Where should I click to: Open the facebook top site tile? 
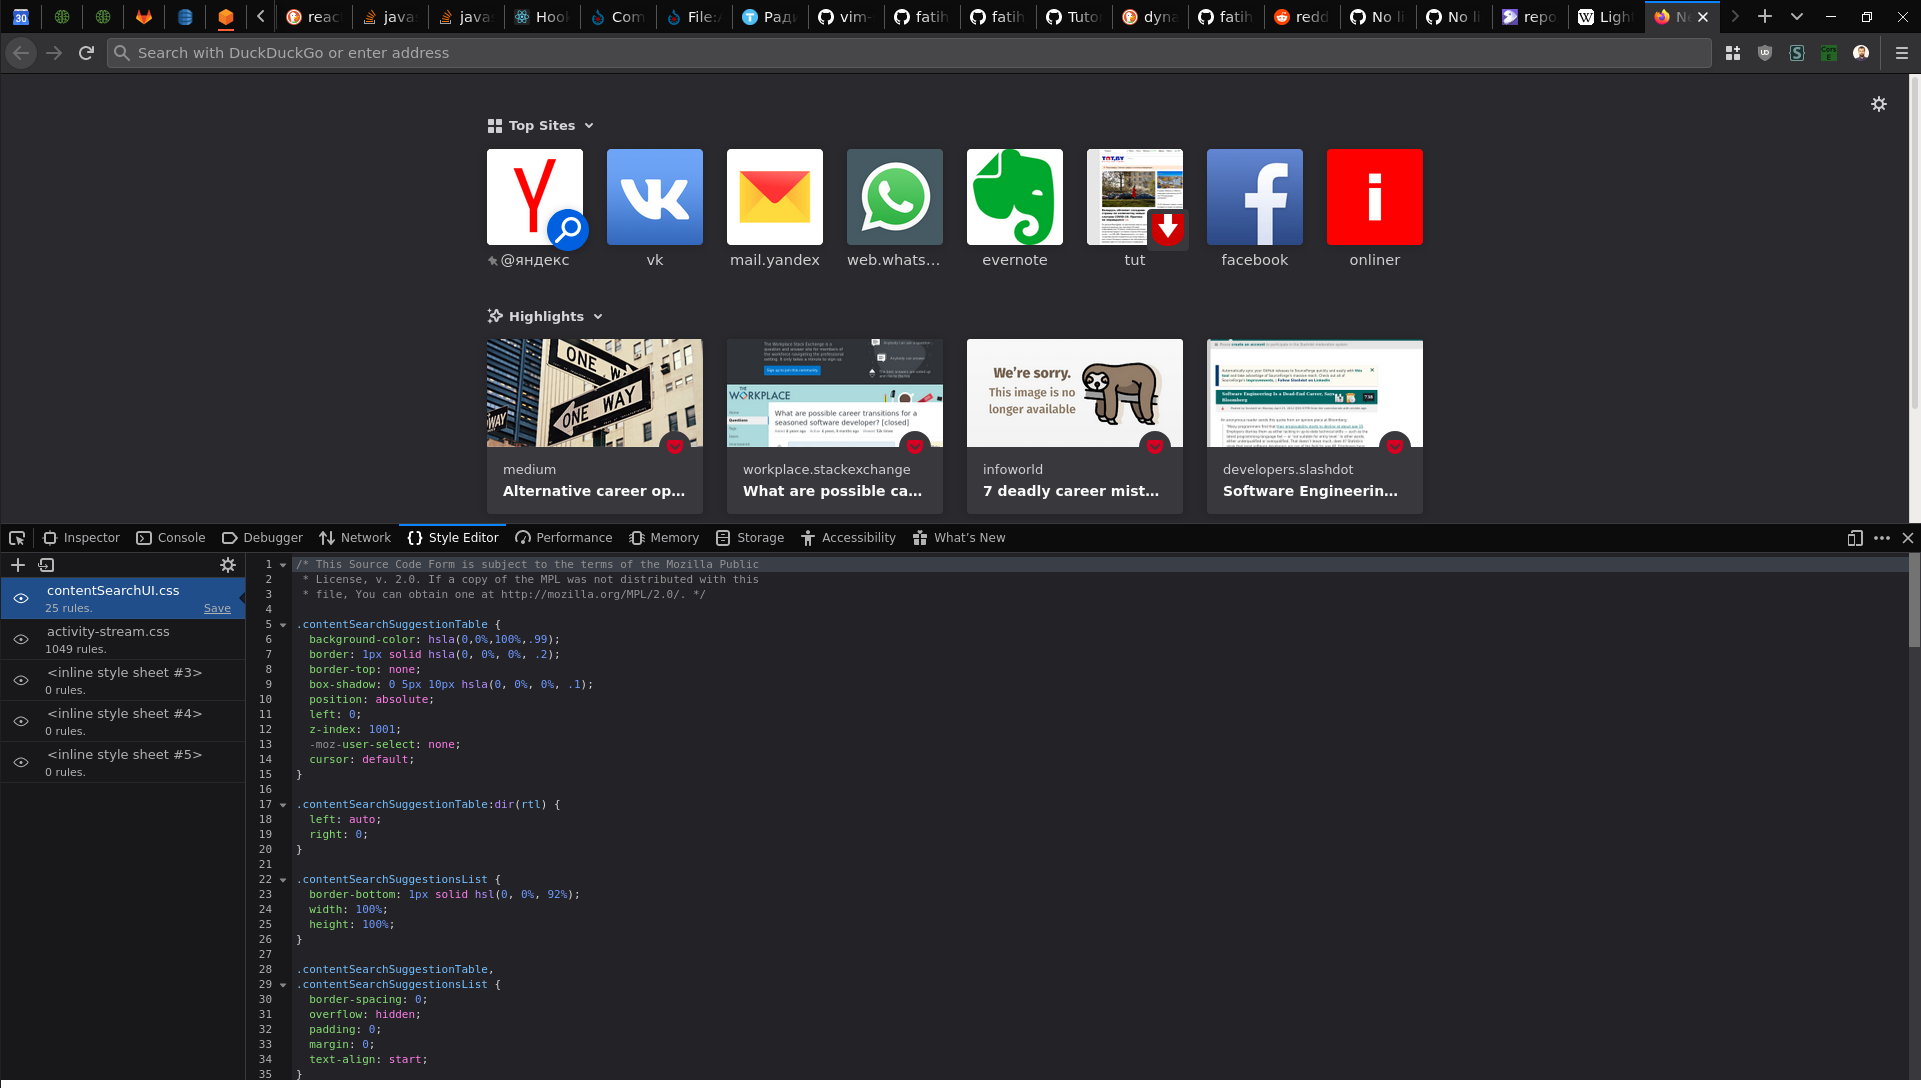(1254, 198)
